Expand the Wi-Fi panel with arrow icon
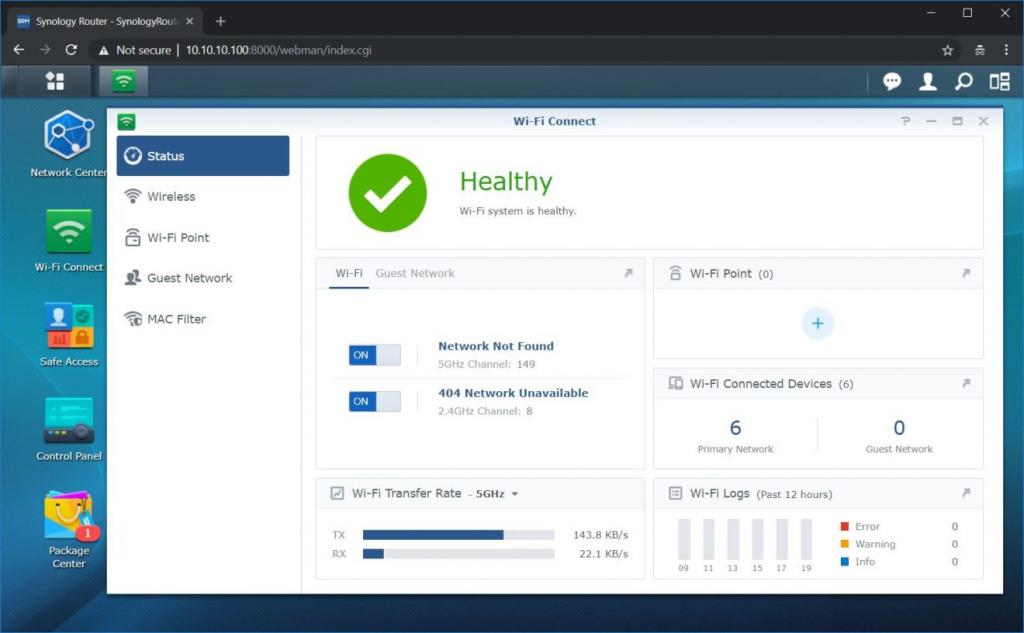This screenshot has height=633, width=1024. pos(628,273)
